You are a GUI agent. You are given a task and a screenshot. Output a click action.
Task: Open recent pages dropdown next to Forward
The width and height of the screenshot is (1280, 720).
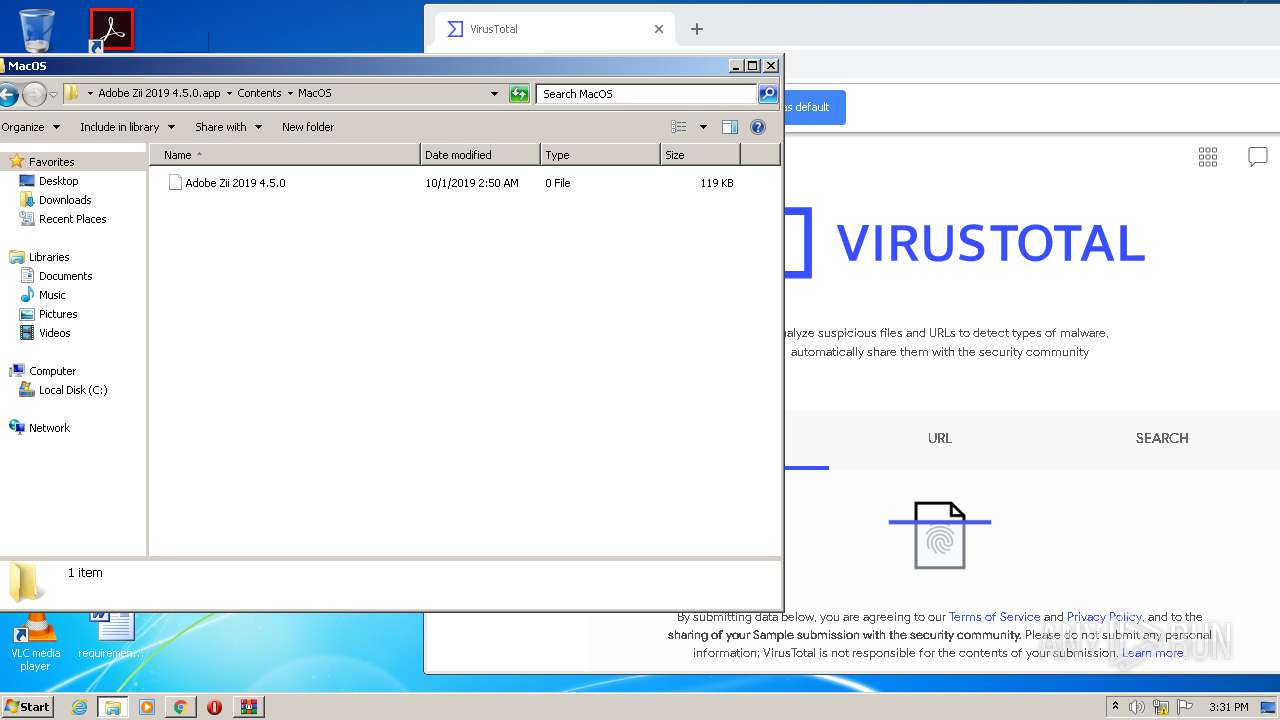[53, 94]
